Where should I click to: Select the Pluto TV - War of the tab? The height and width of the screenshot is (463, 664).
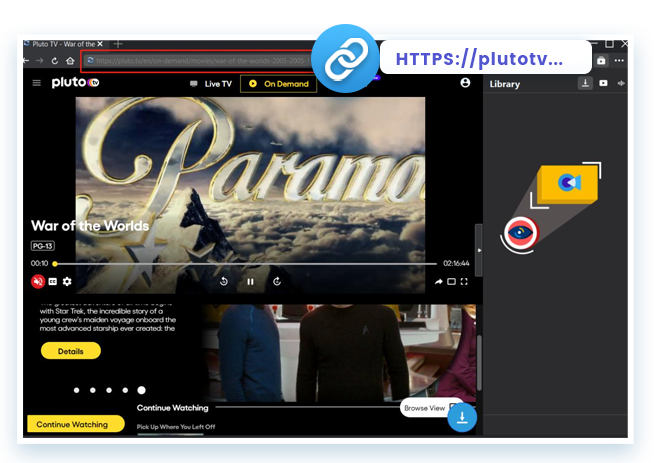(x=64, y=44)
